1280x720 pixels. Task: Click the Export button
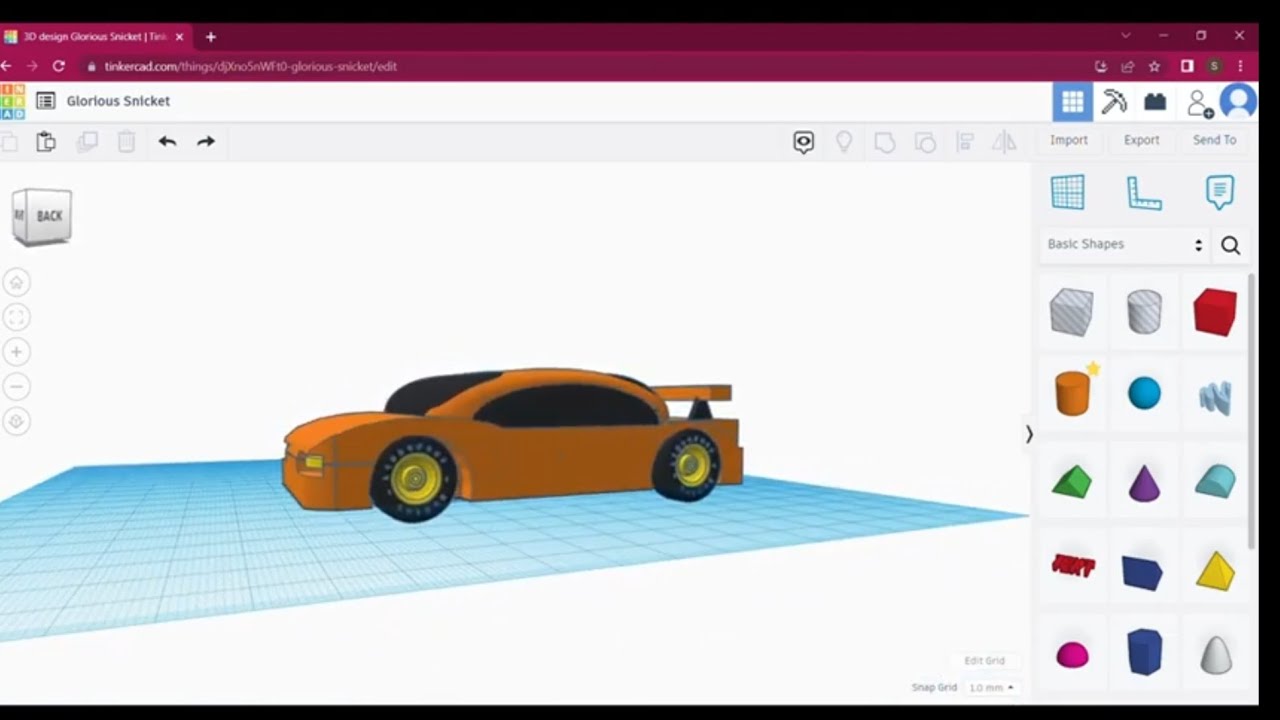pos(1141,140)
